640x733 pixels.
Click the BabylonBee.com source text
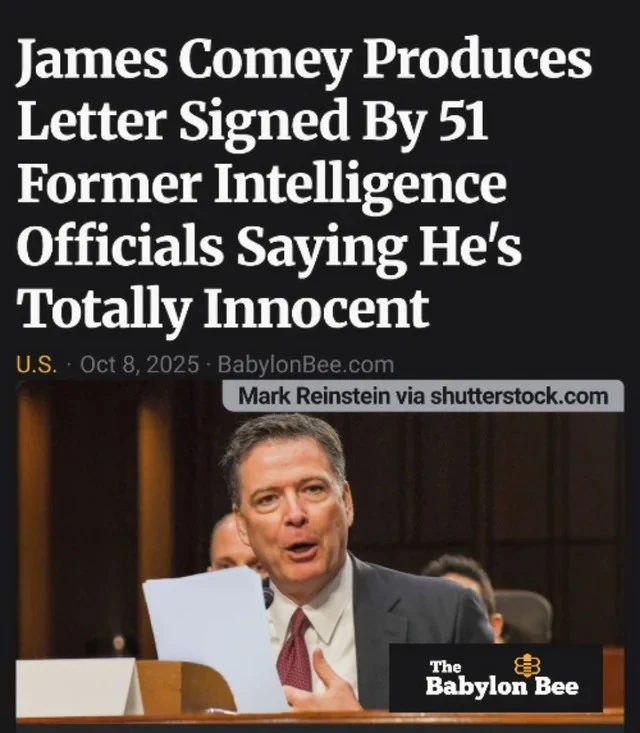tap(306, 364)
